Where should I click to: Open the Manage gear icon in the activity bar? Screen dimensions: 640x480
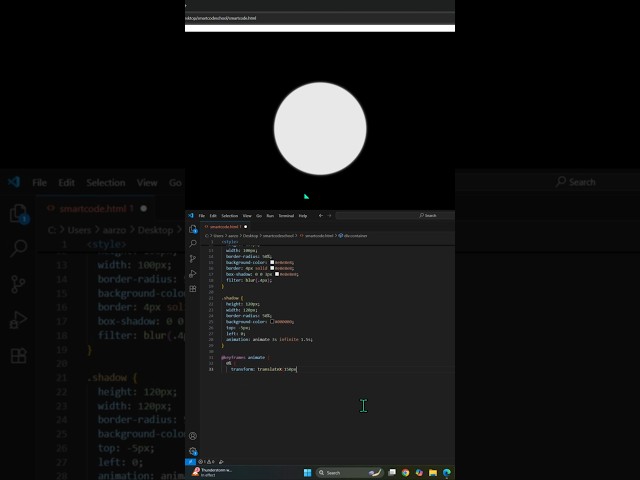193,451
